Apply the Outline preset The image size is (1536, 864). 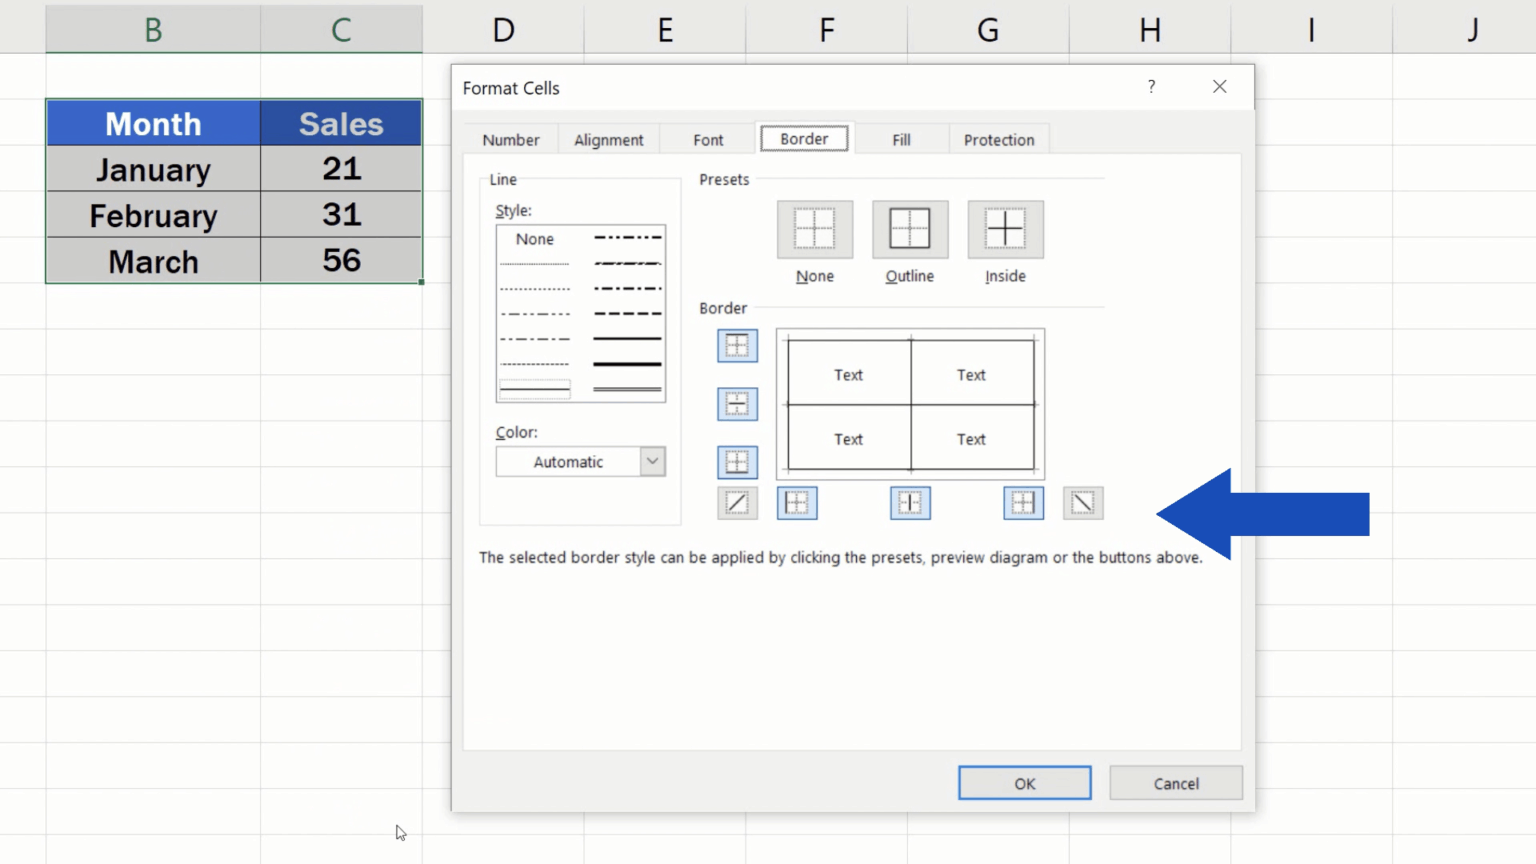[909, 229]
